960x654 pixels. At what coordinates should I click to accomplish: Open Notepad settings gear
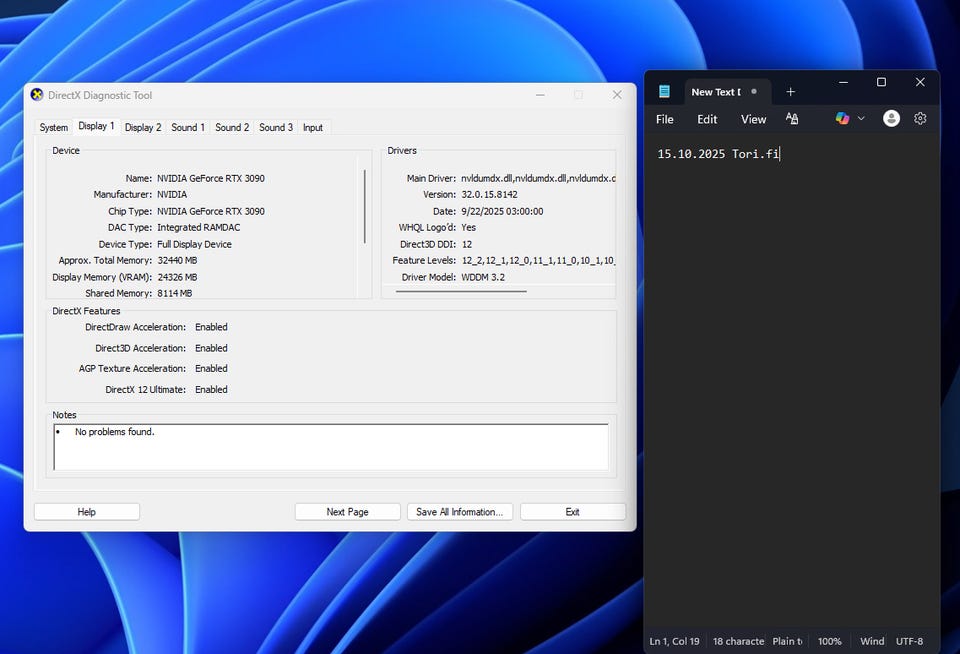920,119
